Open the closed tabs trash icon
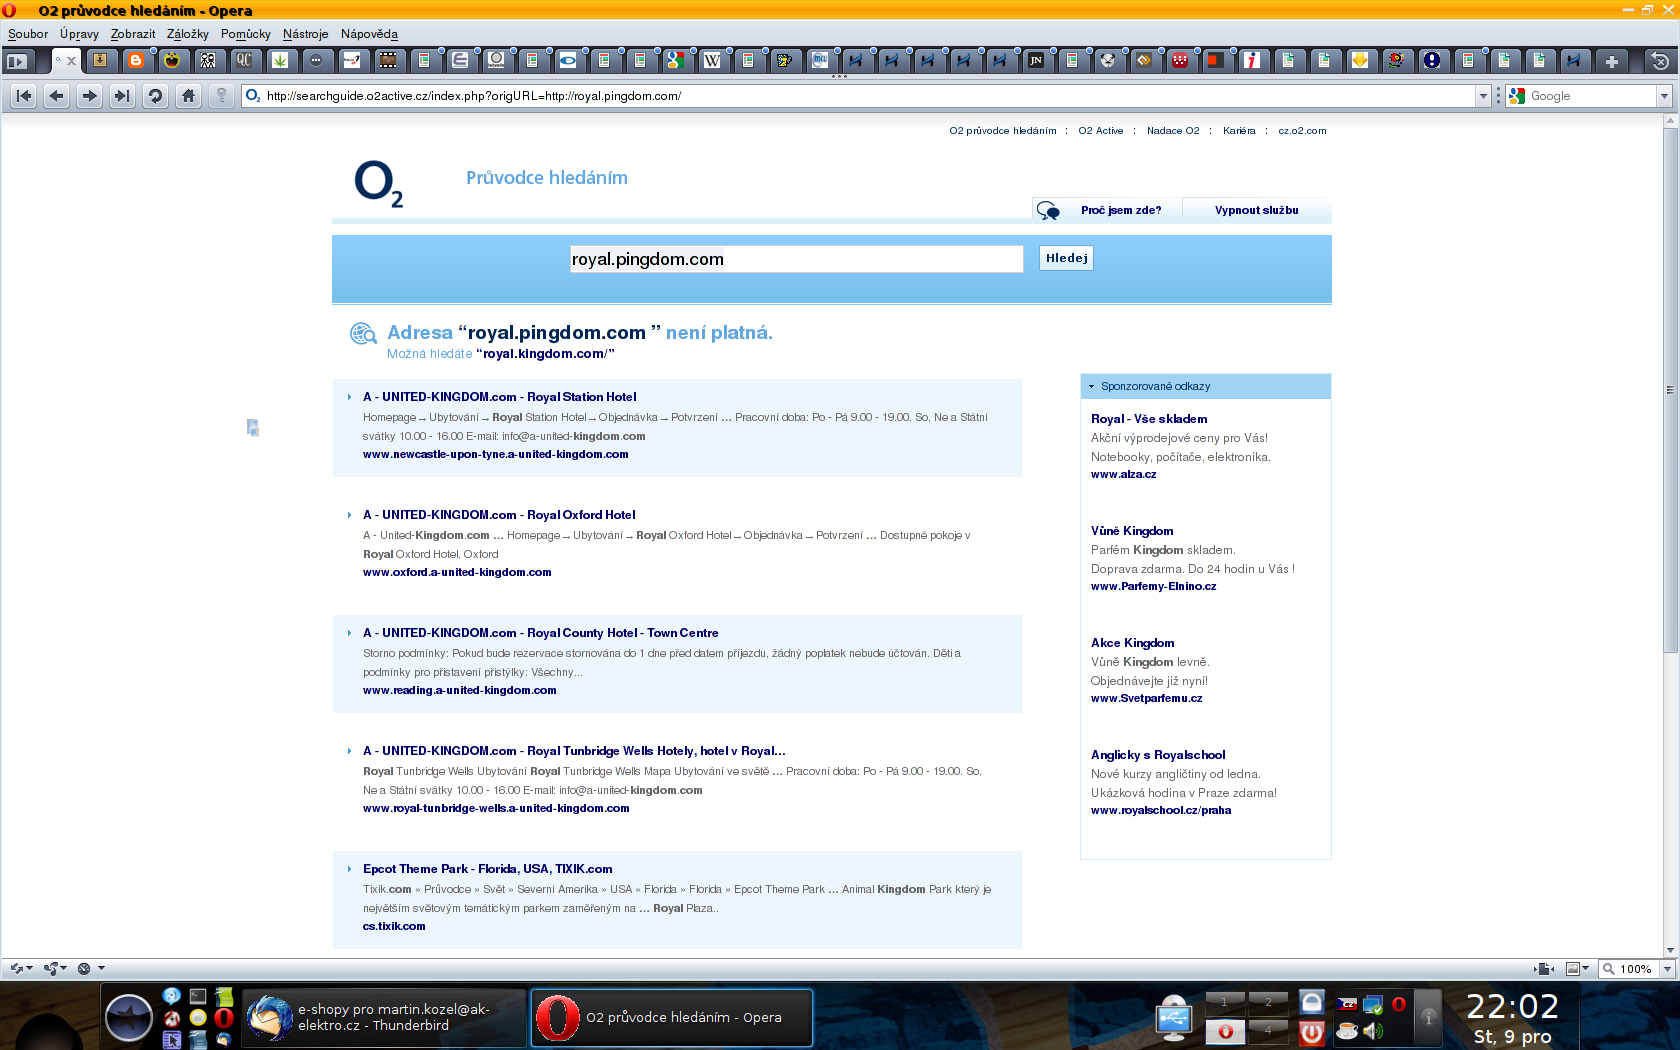The image size is (1680, 1050). pos(1660,61)
